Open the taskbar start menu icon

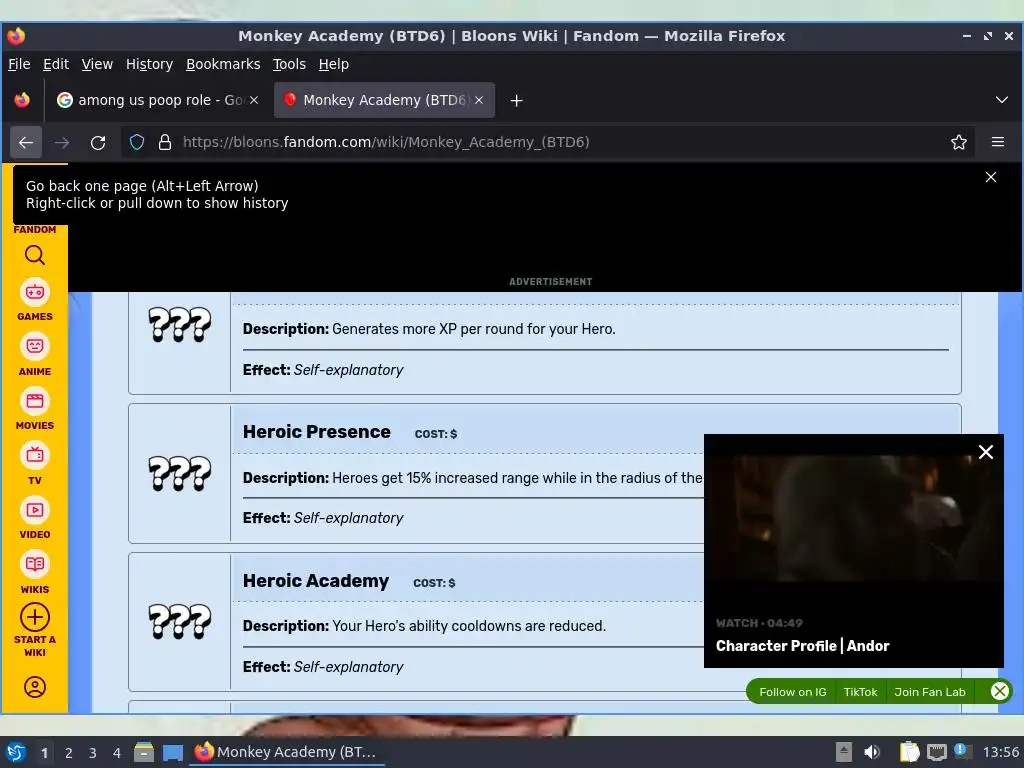(16, 752)
